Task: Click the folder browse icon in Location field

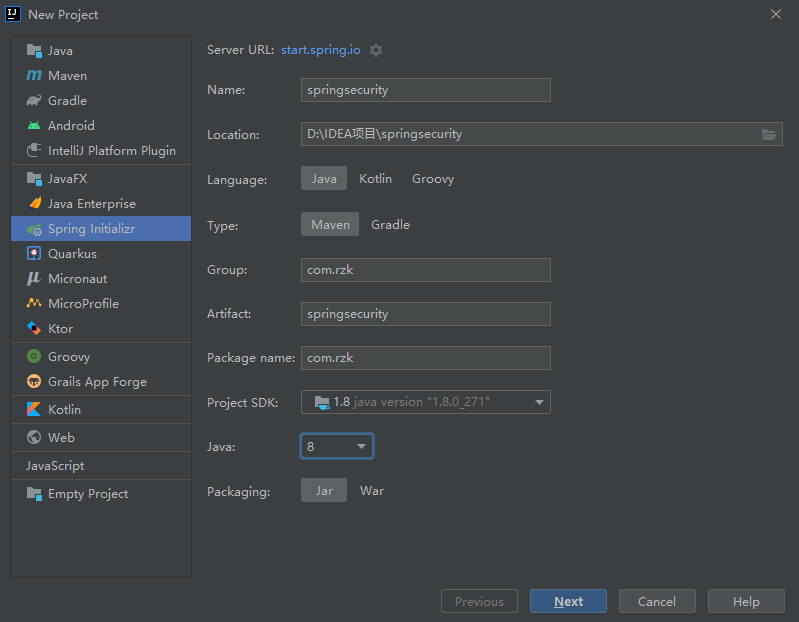Action: click(769, 134)
